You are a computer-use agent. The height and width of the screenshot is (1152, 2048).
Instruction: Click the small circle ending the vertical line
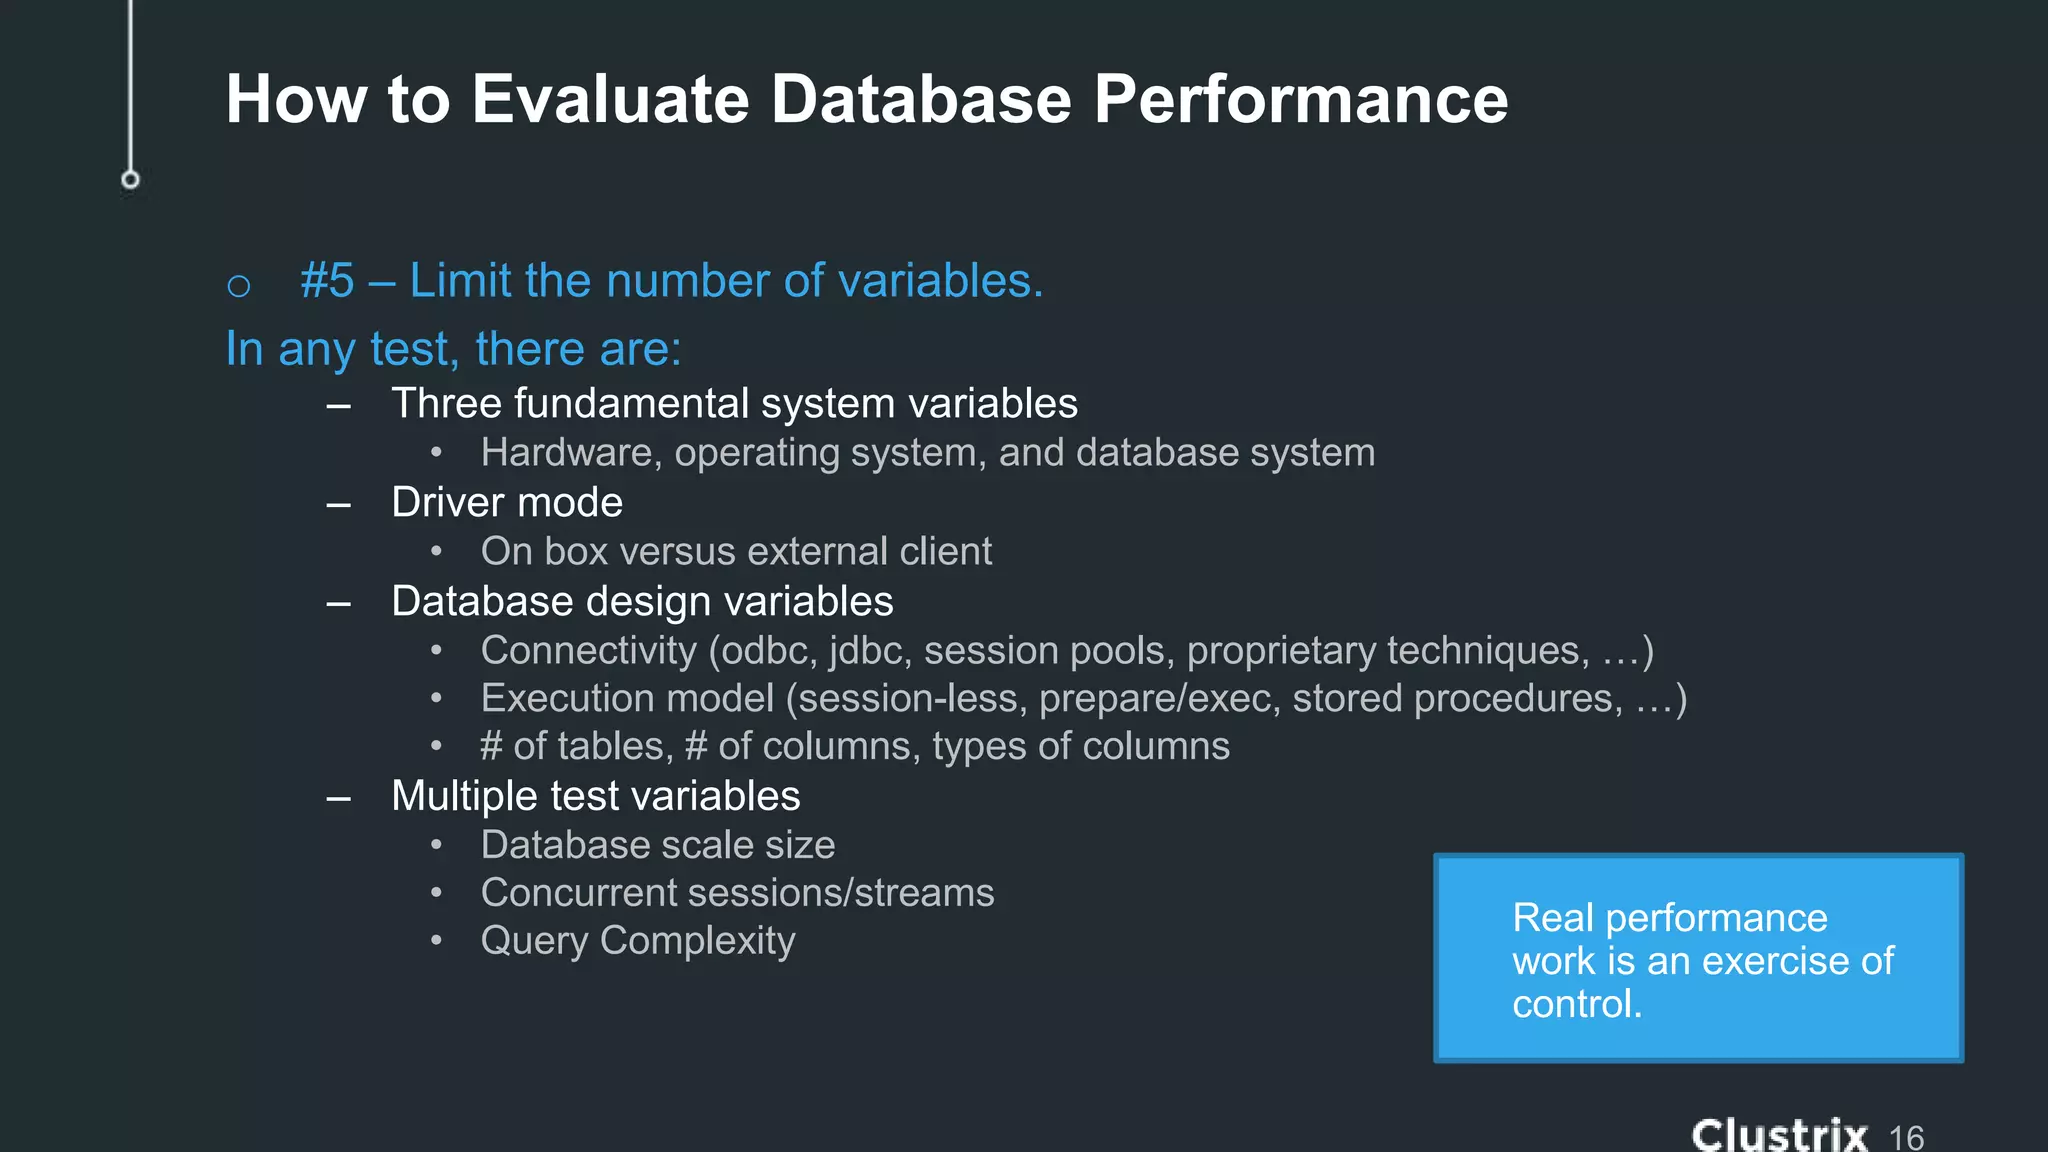pos(130,180)
